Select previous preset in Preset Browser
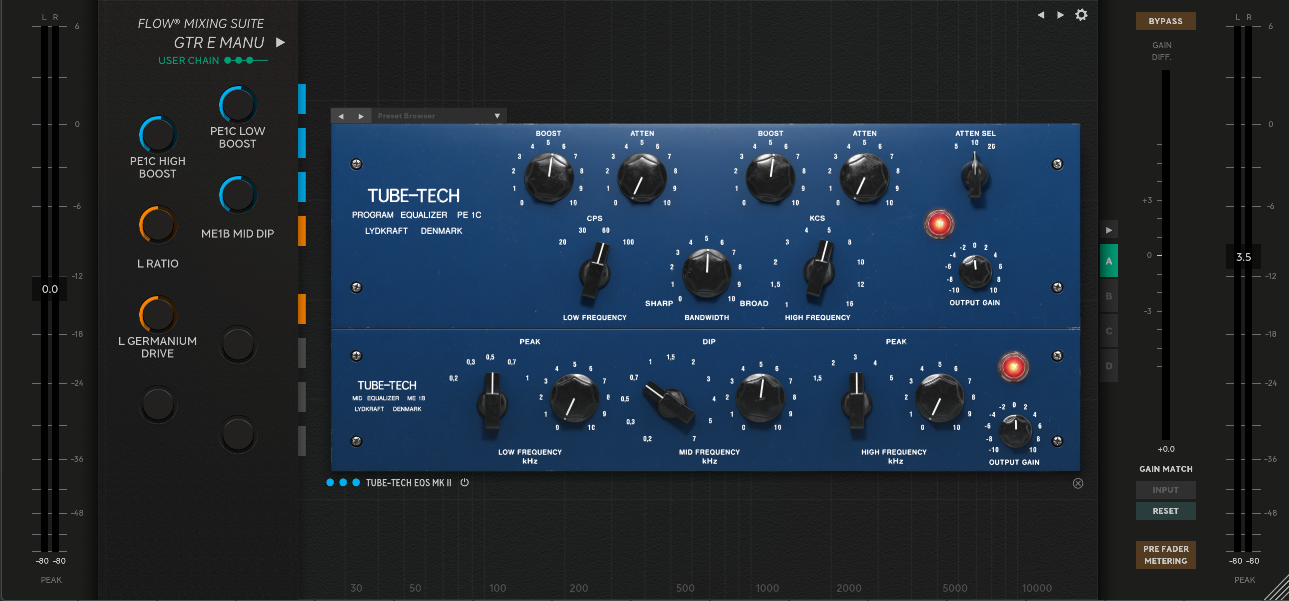 click(x=341, y=116)
